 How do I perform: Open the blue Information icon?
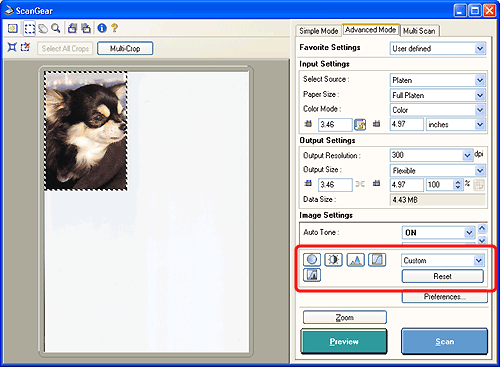(102, 28)
